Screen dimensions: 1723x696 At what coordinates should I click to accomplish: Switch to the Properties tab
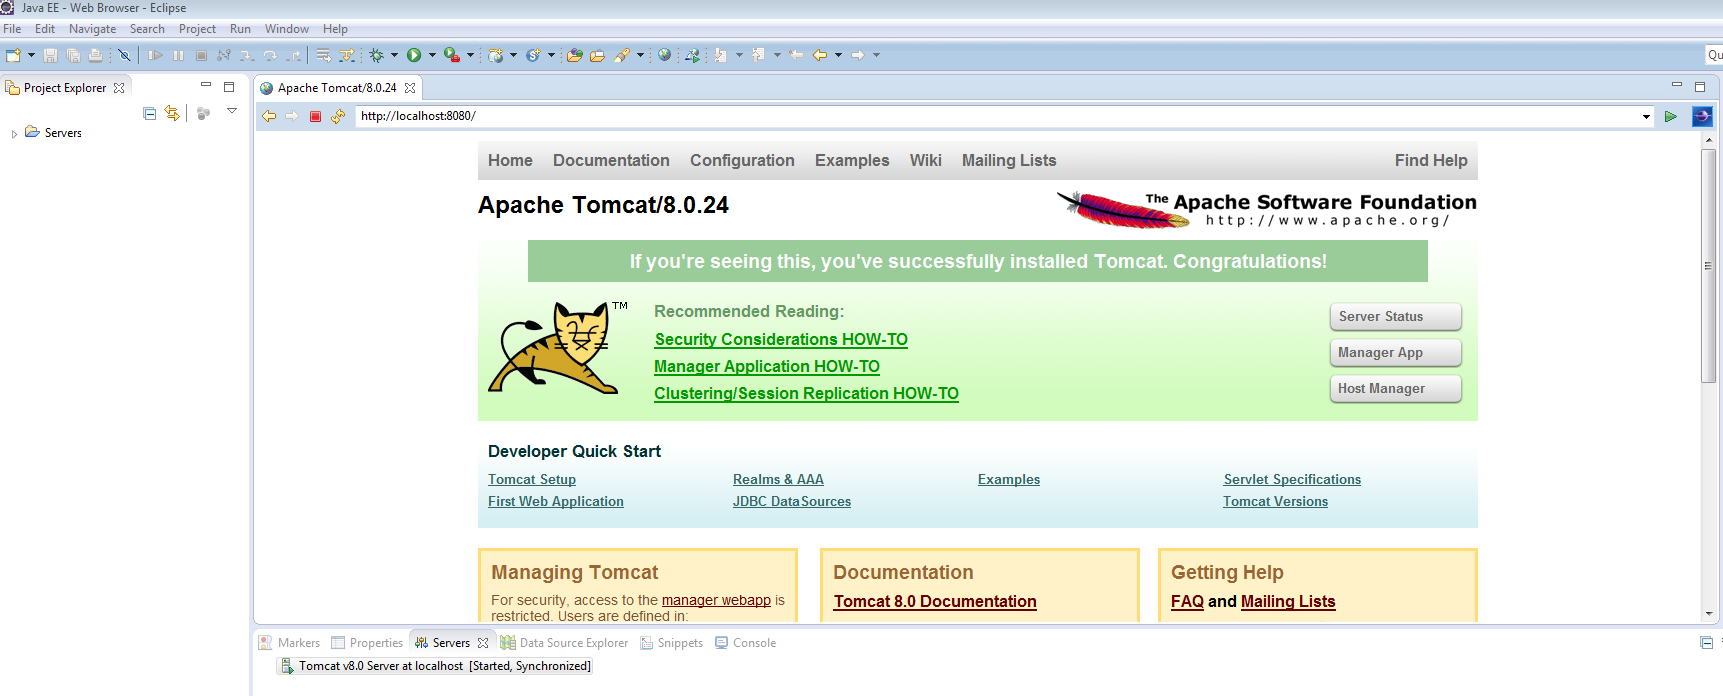(x=367, y=643)
